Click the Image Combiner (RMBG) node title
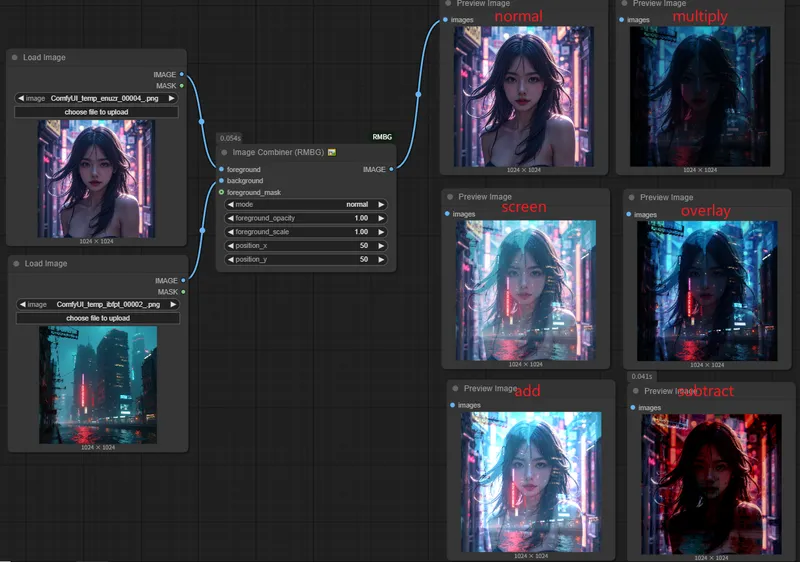The width and height of the screenshot is (800, 562). click(279, 153)
